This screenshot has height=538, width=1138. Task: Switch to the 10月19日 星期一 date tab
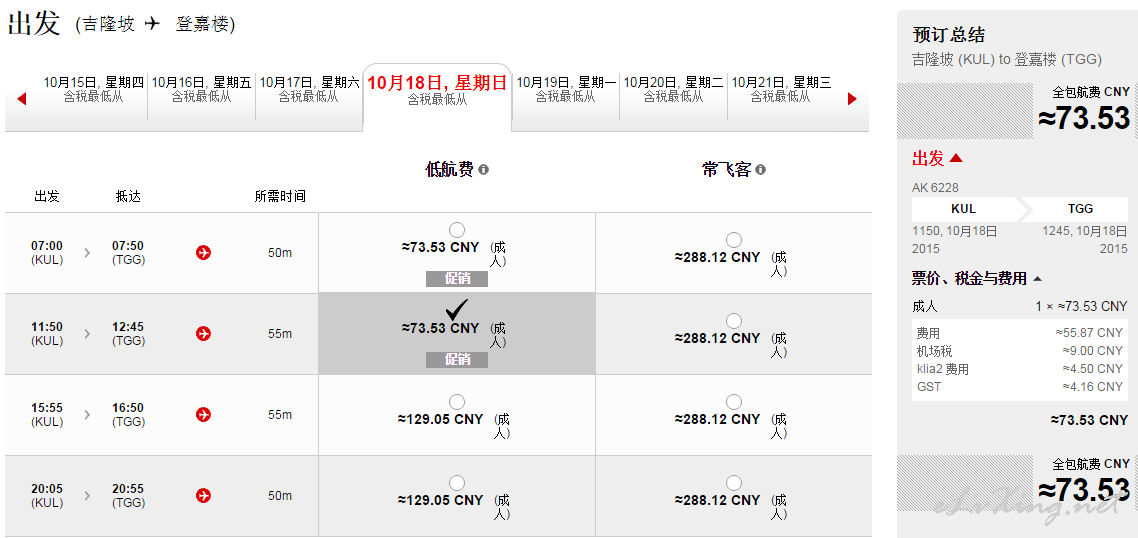pos(565,89)
